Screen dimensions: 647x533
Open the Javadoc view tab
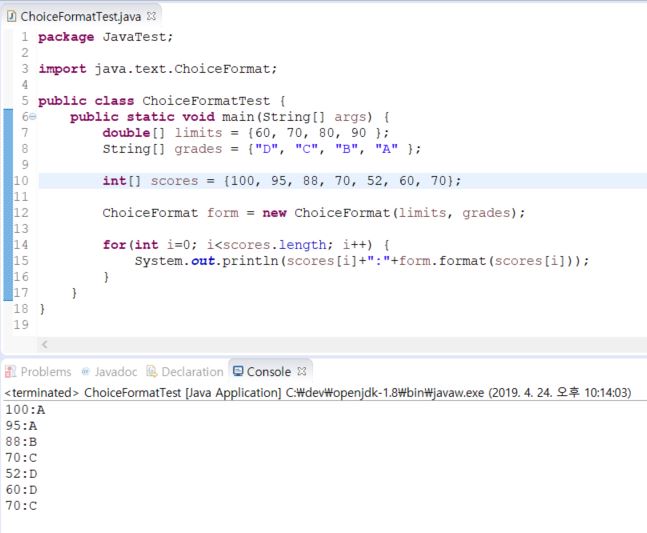click(109, 372)
